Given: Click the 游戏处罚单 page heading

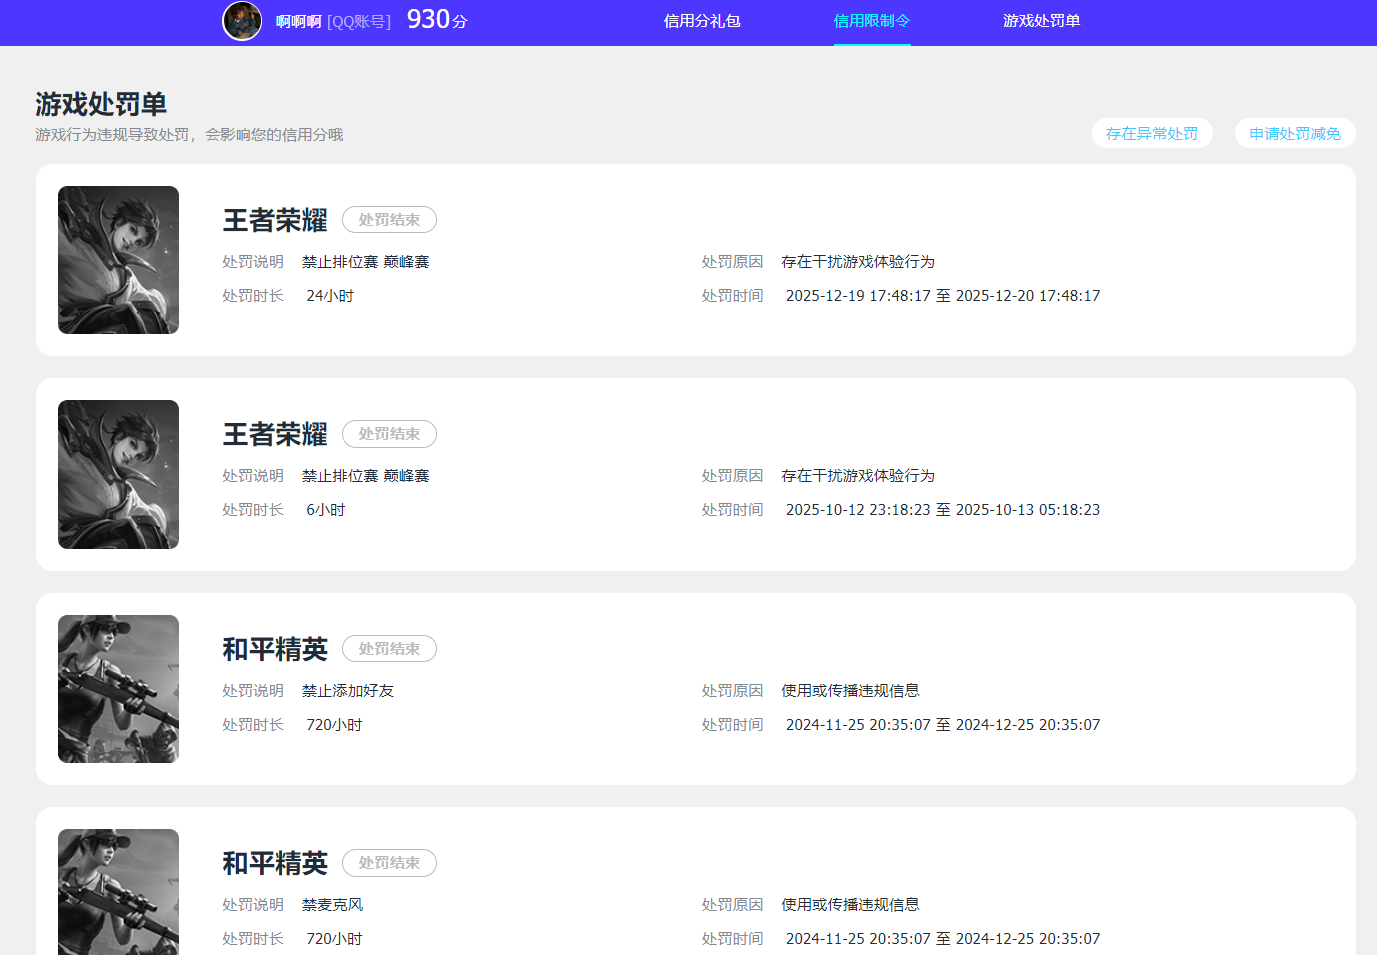Looking at the screenshot, I should coord(99,103).
